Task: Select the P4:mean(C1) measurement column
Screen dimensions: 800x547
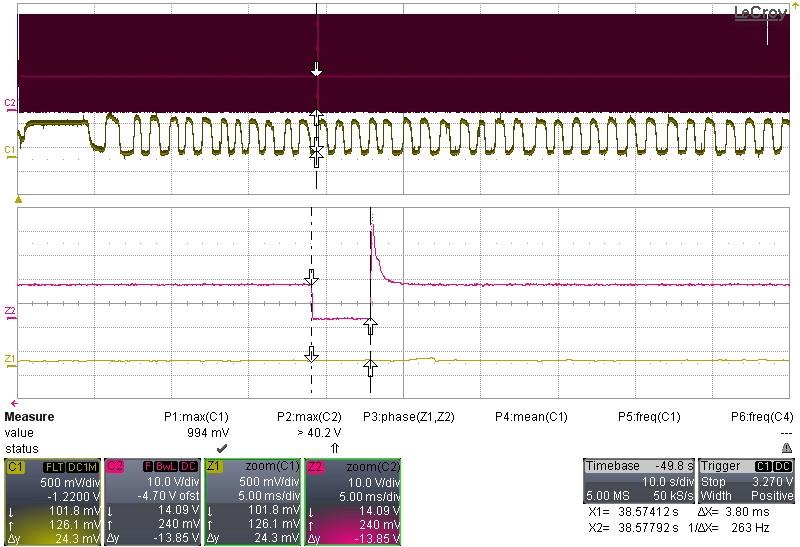Action: (x=531, y=417)
